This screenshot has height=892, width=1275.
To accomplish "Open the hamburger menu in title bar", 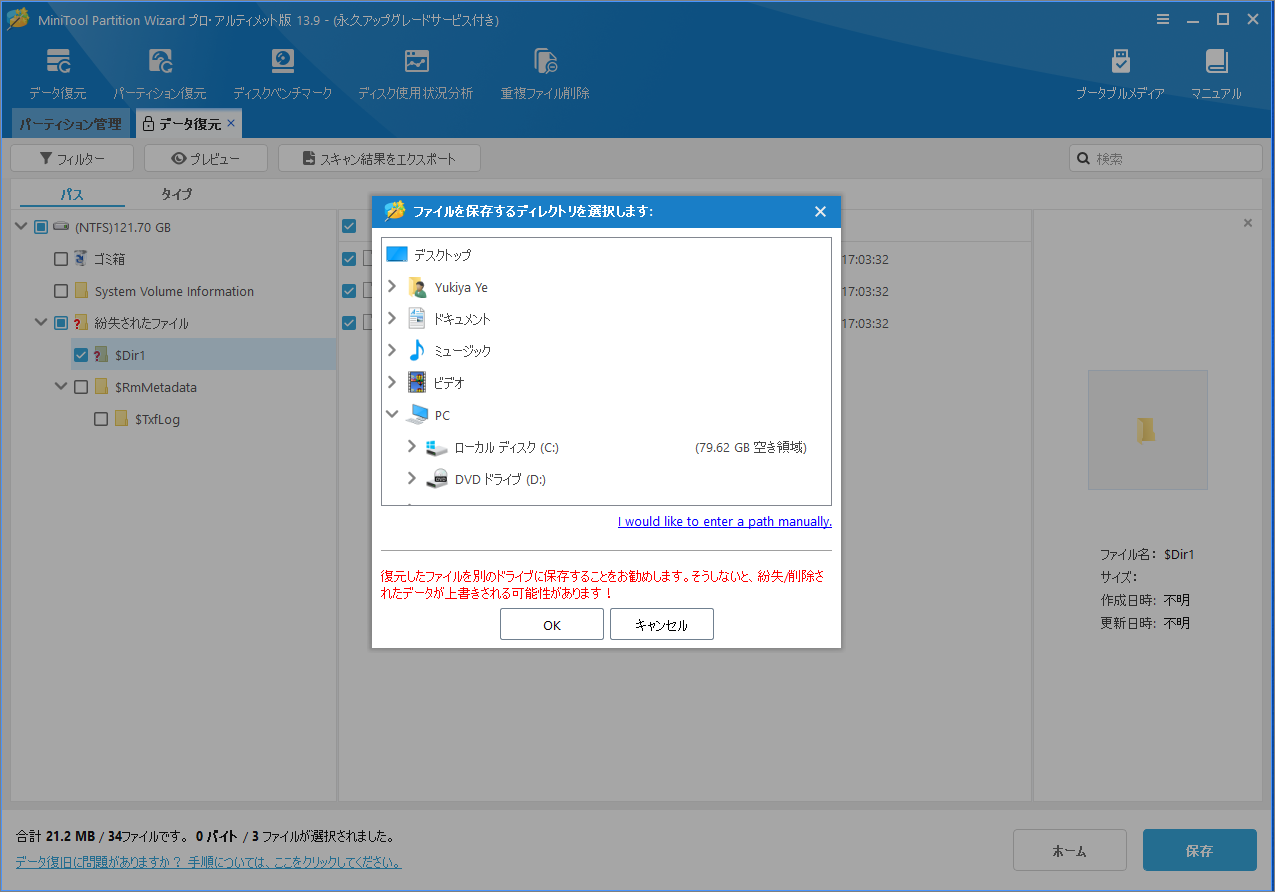I will (x=1163, y=19).
